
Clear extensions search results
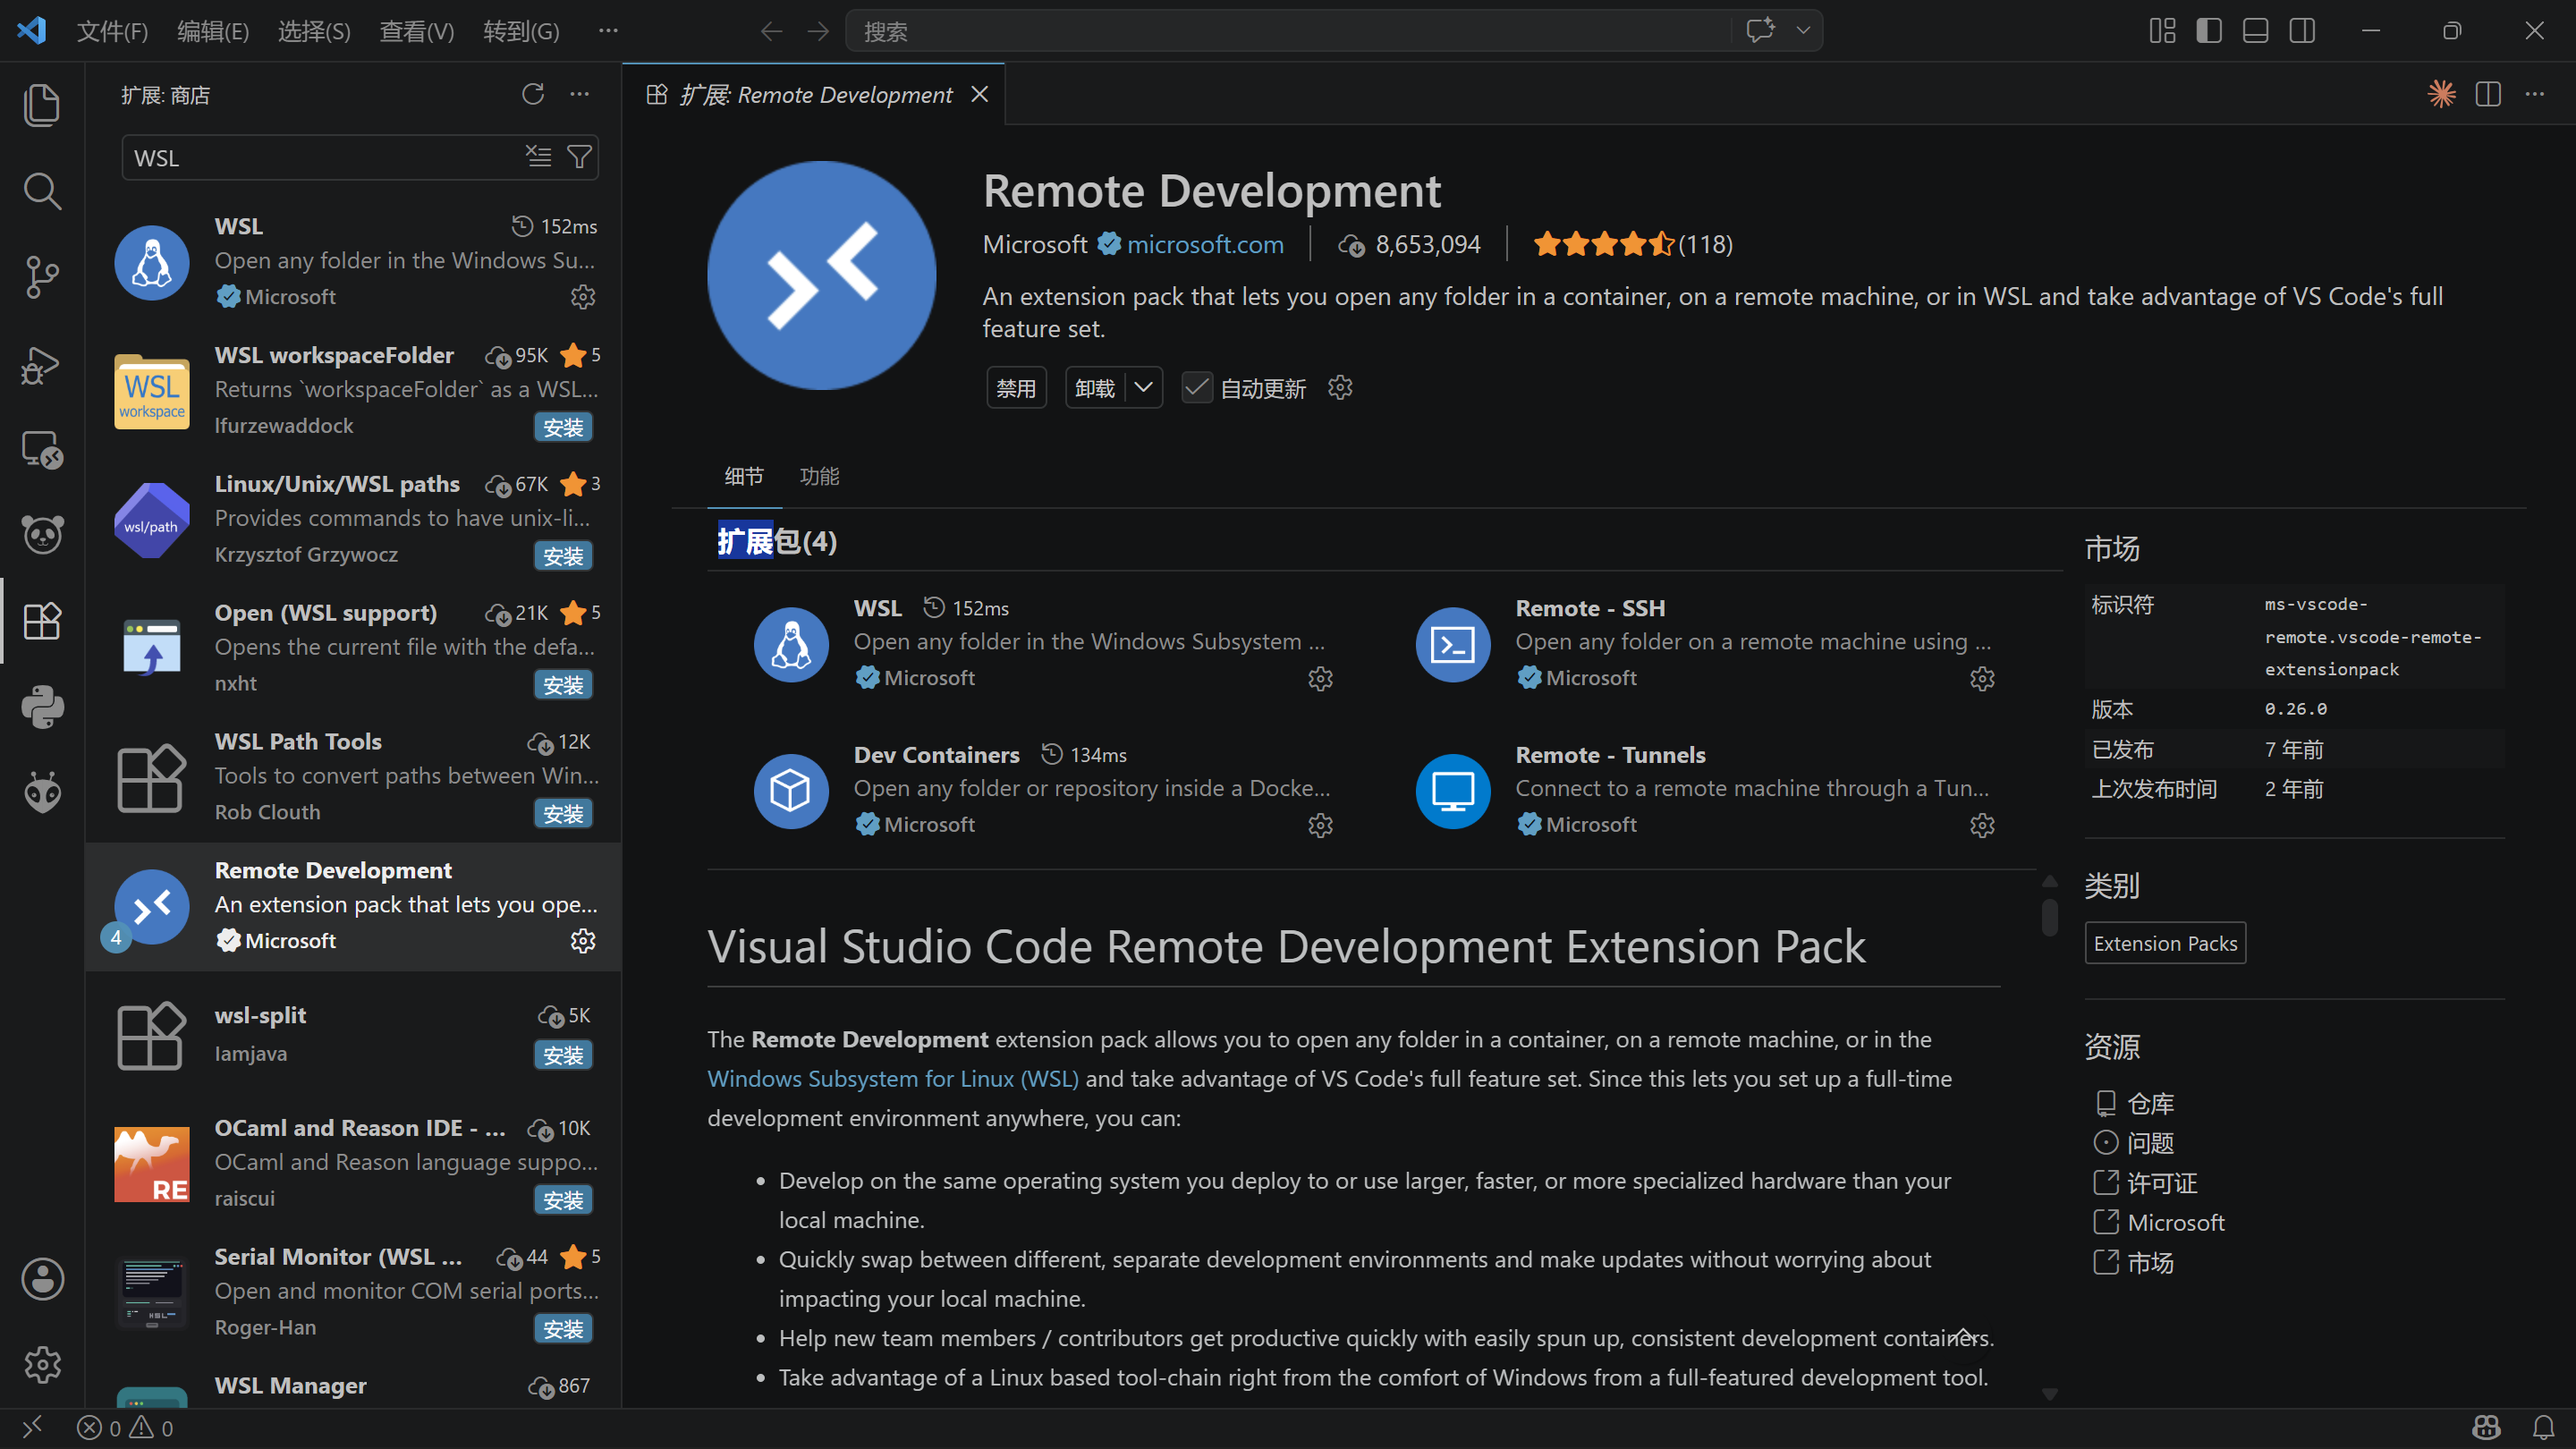pos(539,156)
